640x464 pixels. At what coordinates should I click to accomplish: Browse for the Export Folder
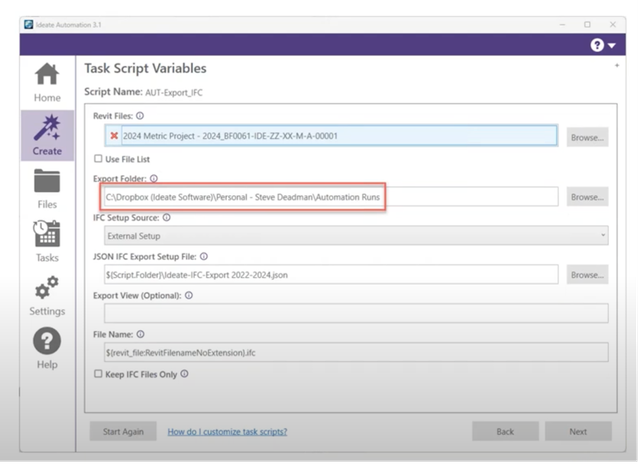pos(587,197)
